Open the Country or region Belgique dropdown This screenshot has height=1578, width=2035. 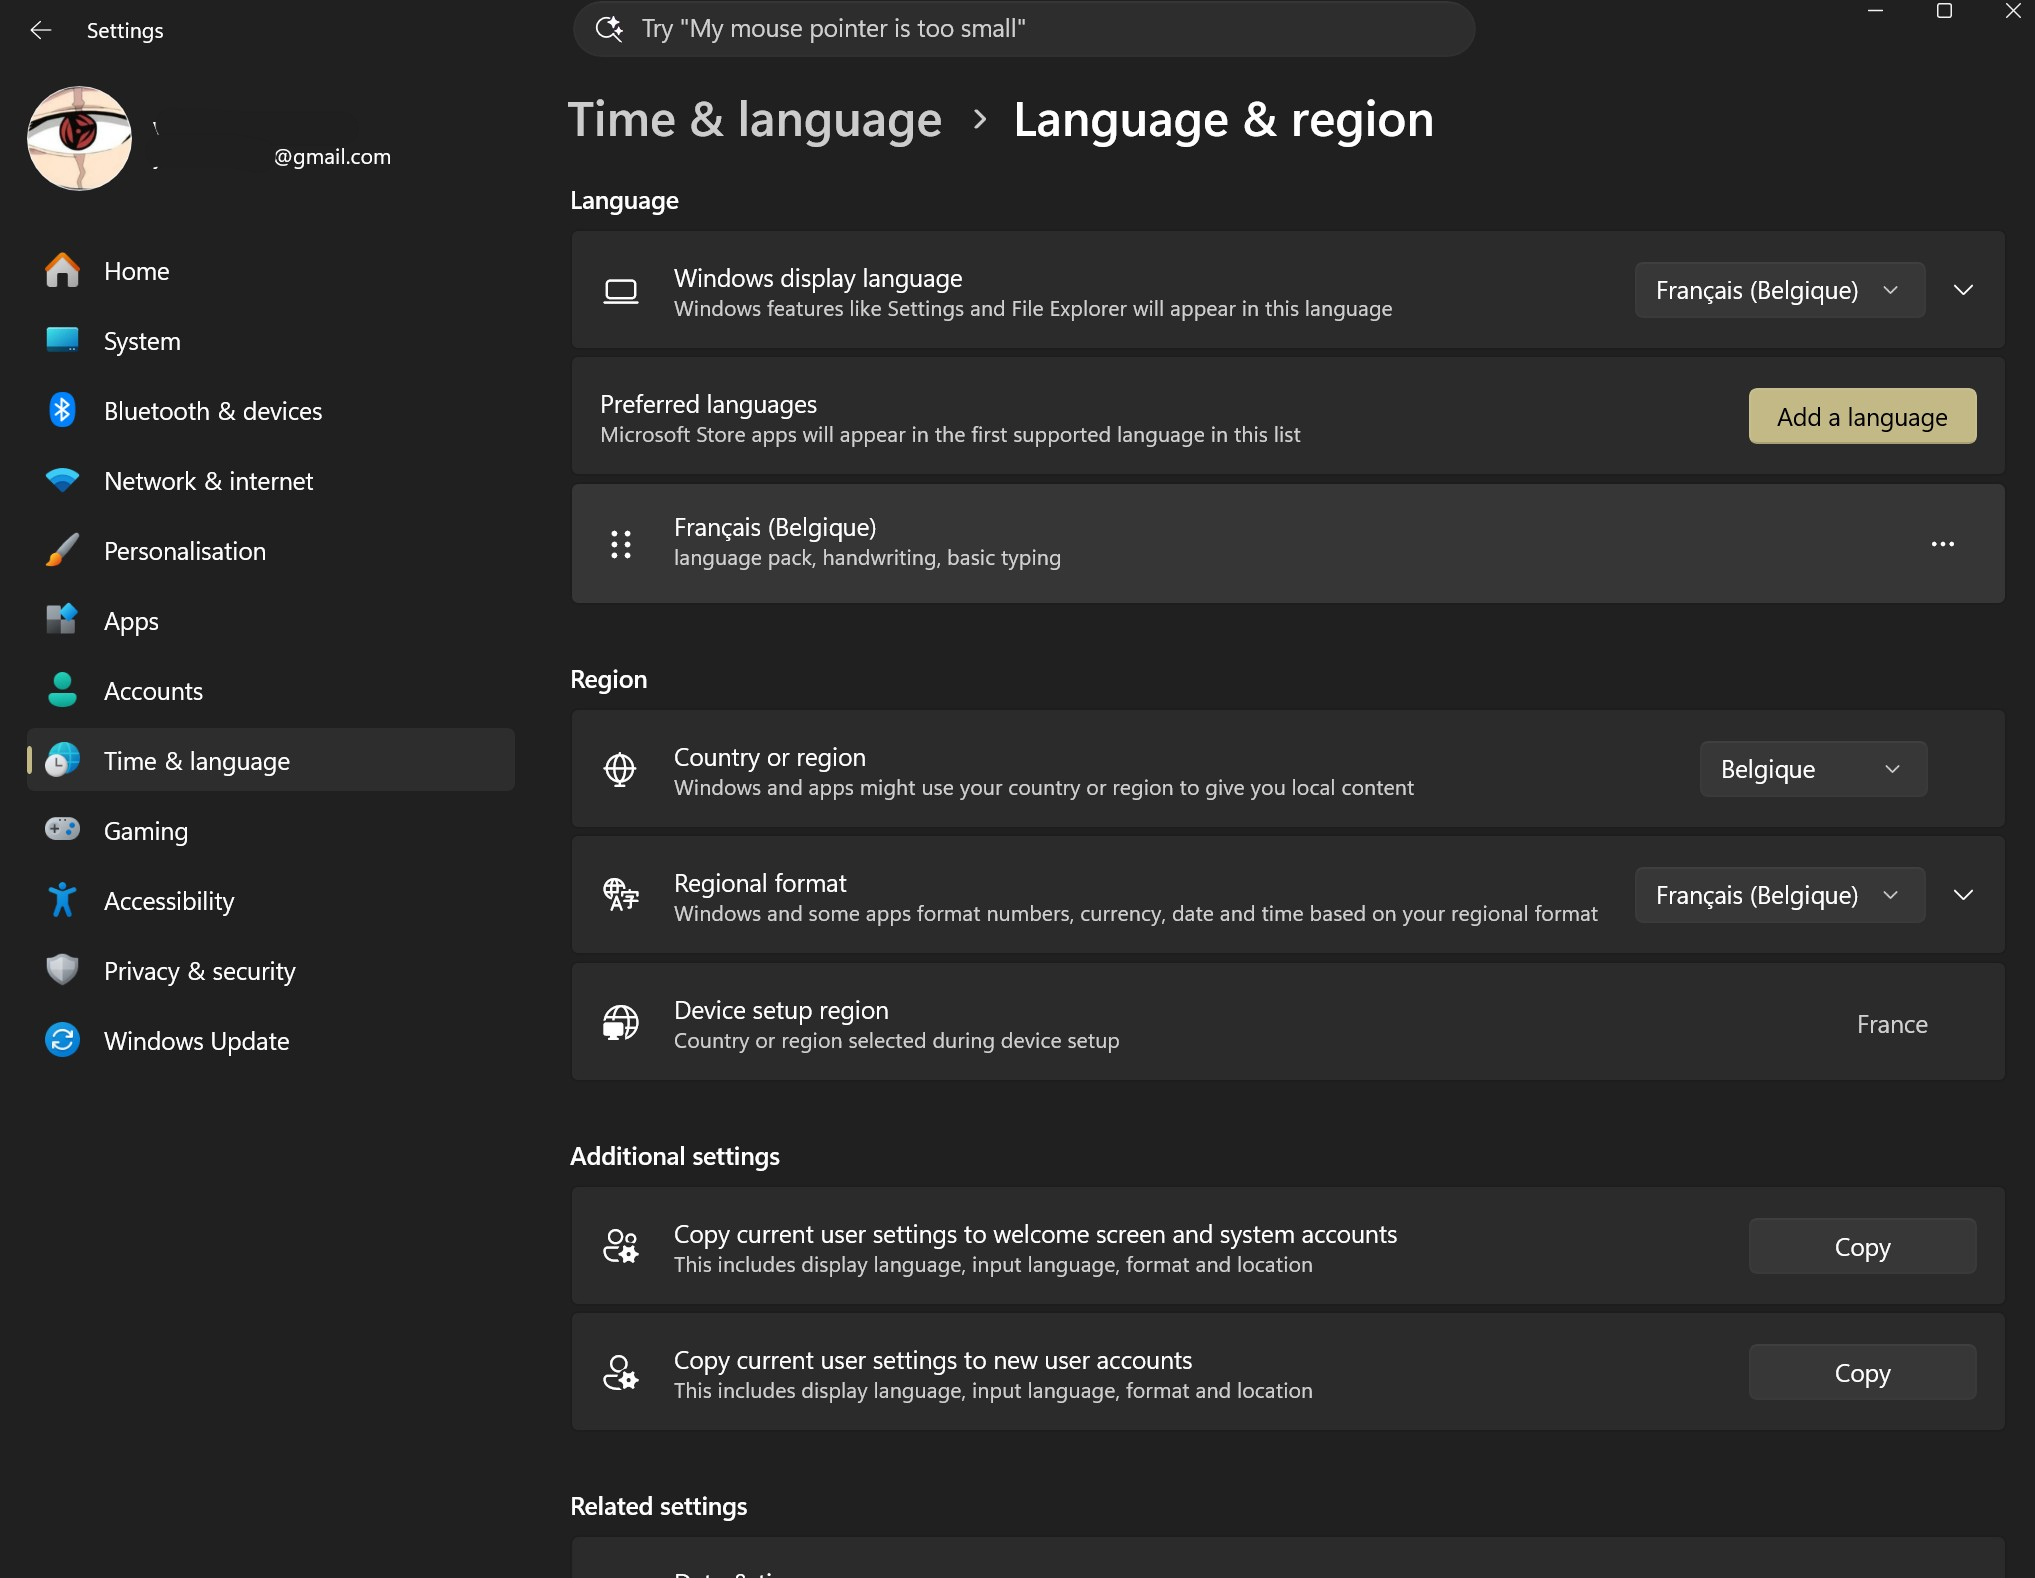coord(1813,769)
